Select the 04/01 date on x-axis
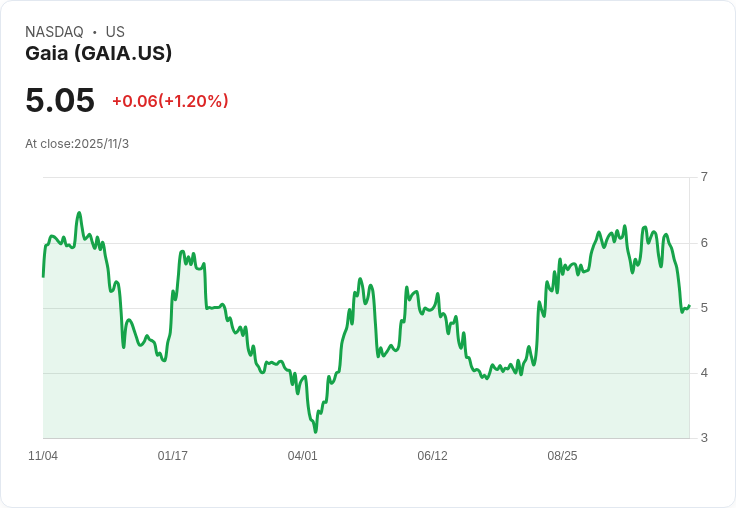This screenshot has height=508, width=736. click(302, 456)
